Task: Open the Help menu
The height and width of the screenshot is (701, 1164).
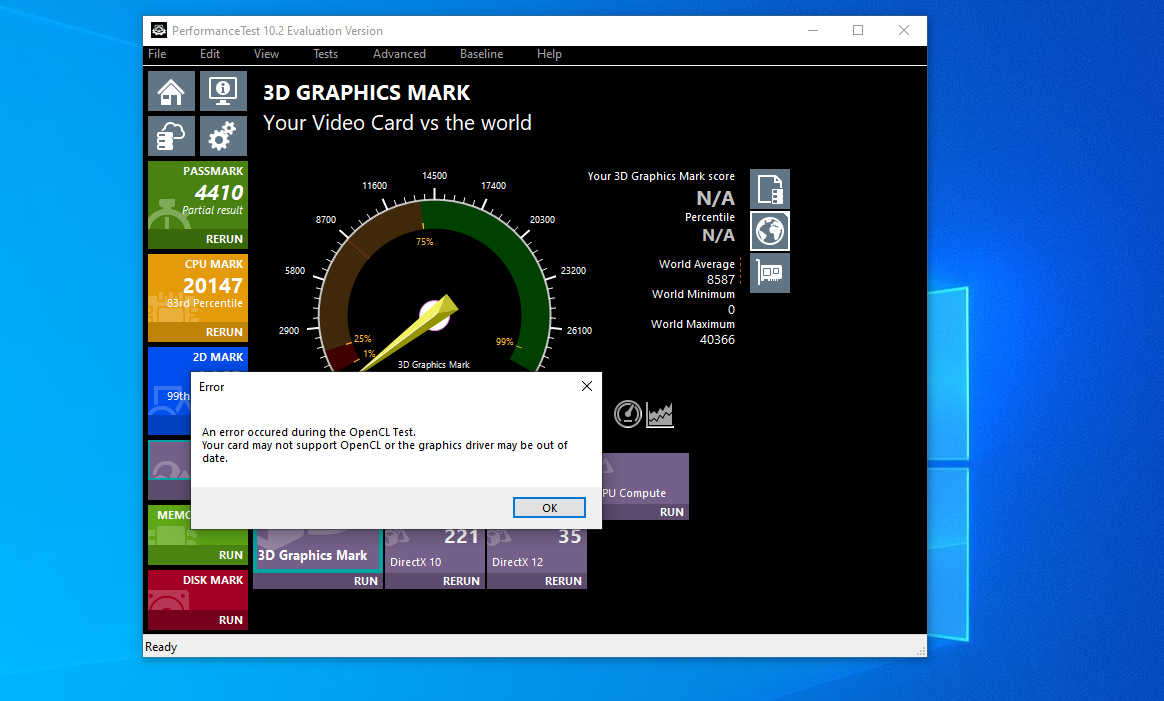Action: [x=549, y=53]
